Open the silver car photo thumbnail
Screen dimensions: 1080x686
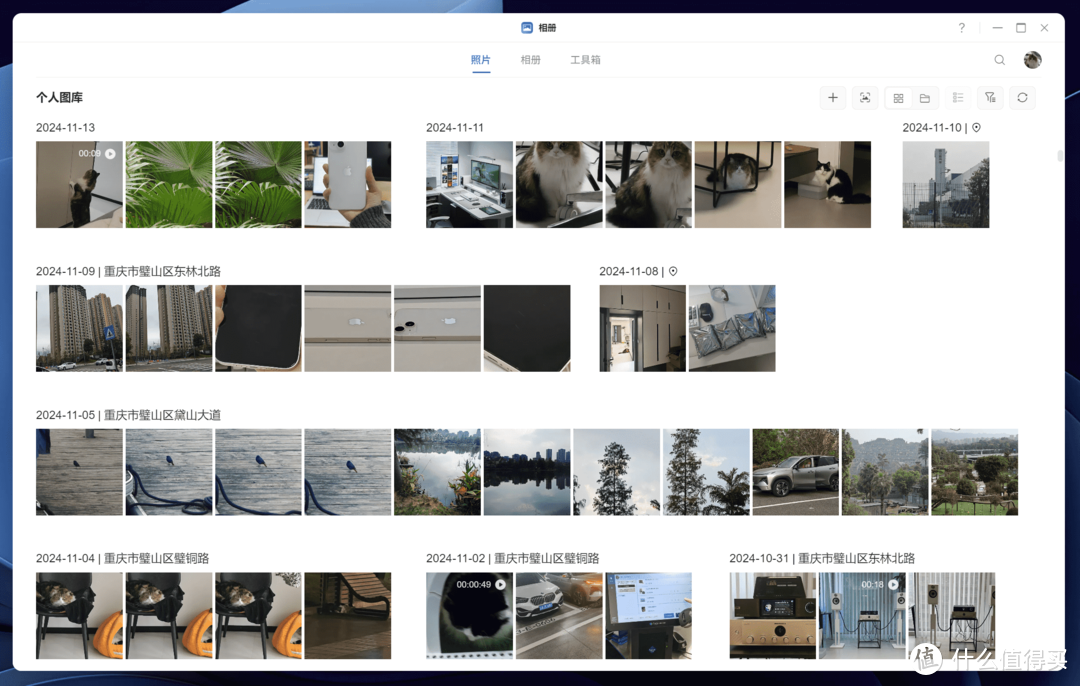795,472
